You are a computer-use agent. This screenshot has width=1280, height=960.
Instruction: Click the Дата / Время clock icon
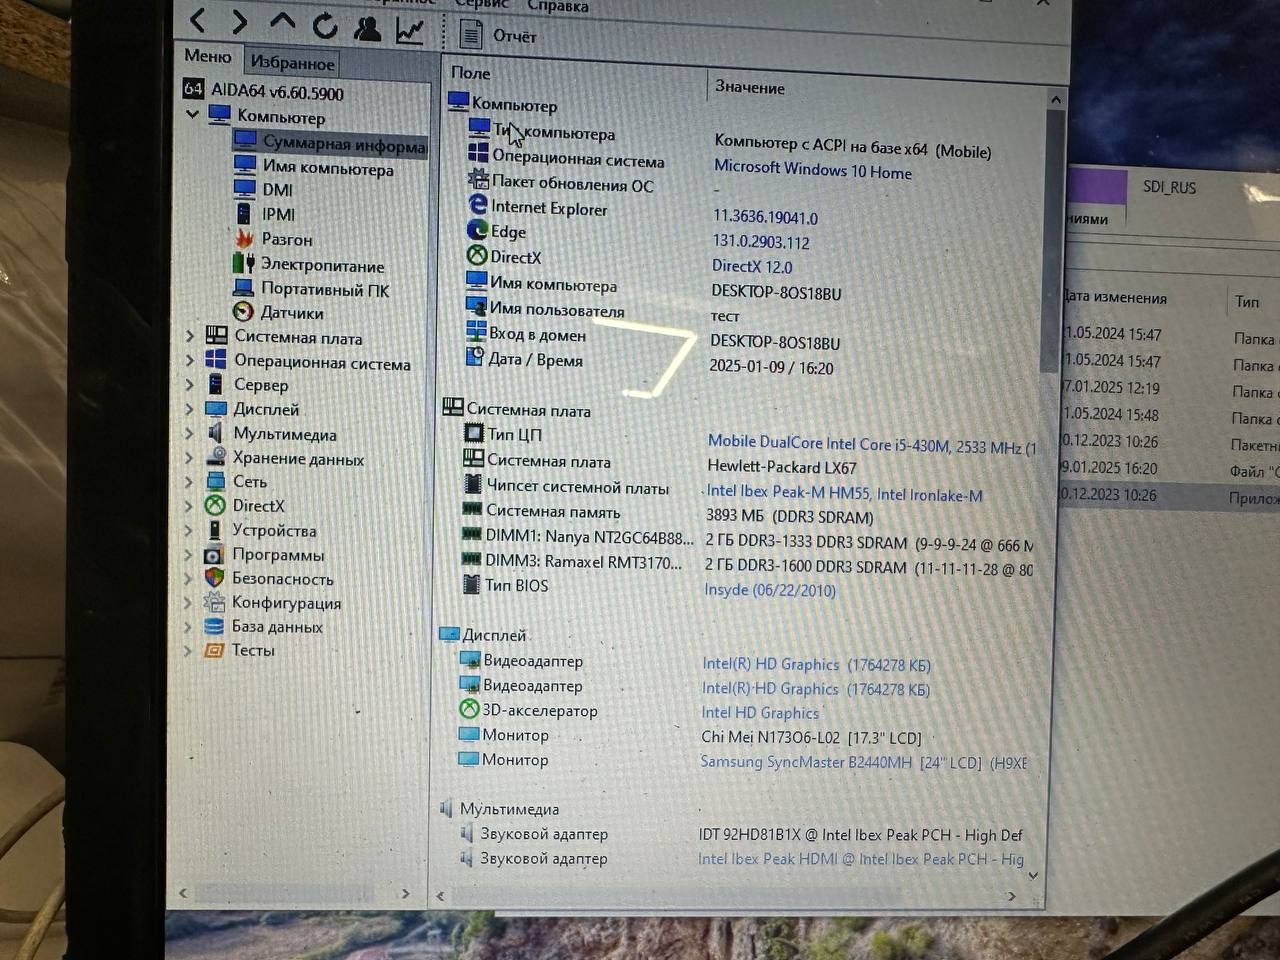[x=475, y=356]
